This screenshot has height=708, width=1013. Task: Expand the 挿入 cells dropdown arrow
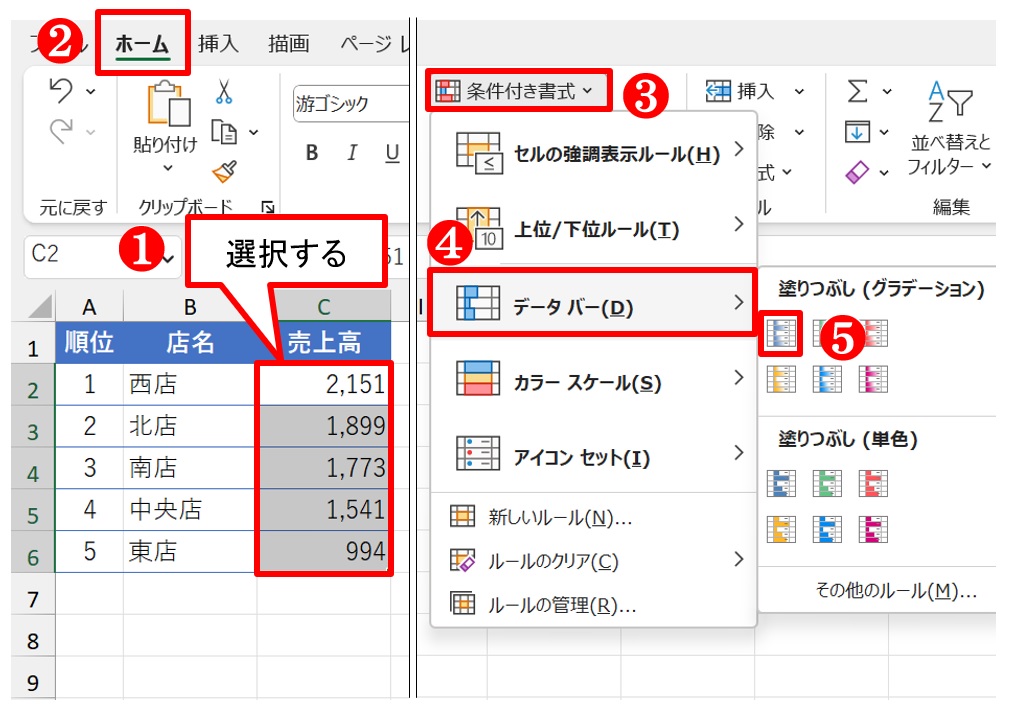(x=798, y=92)
